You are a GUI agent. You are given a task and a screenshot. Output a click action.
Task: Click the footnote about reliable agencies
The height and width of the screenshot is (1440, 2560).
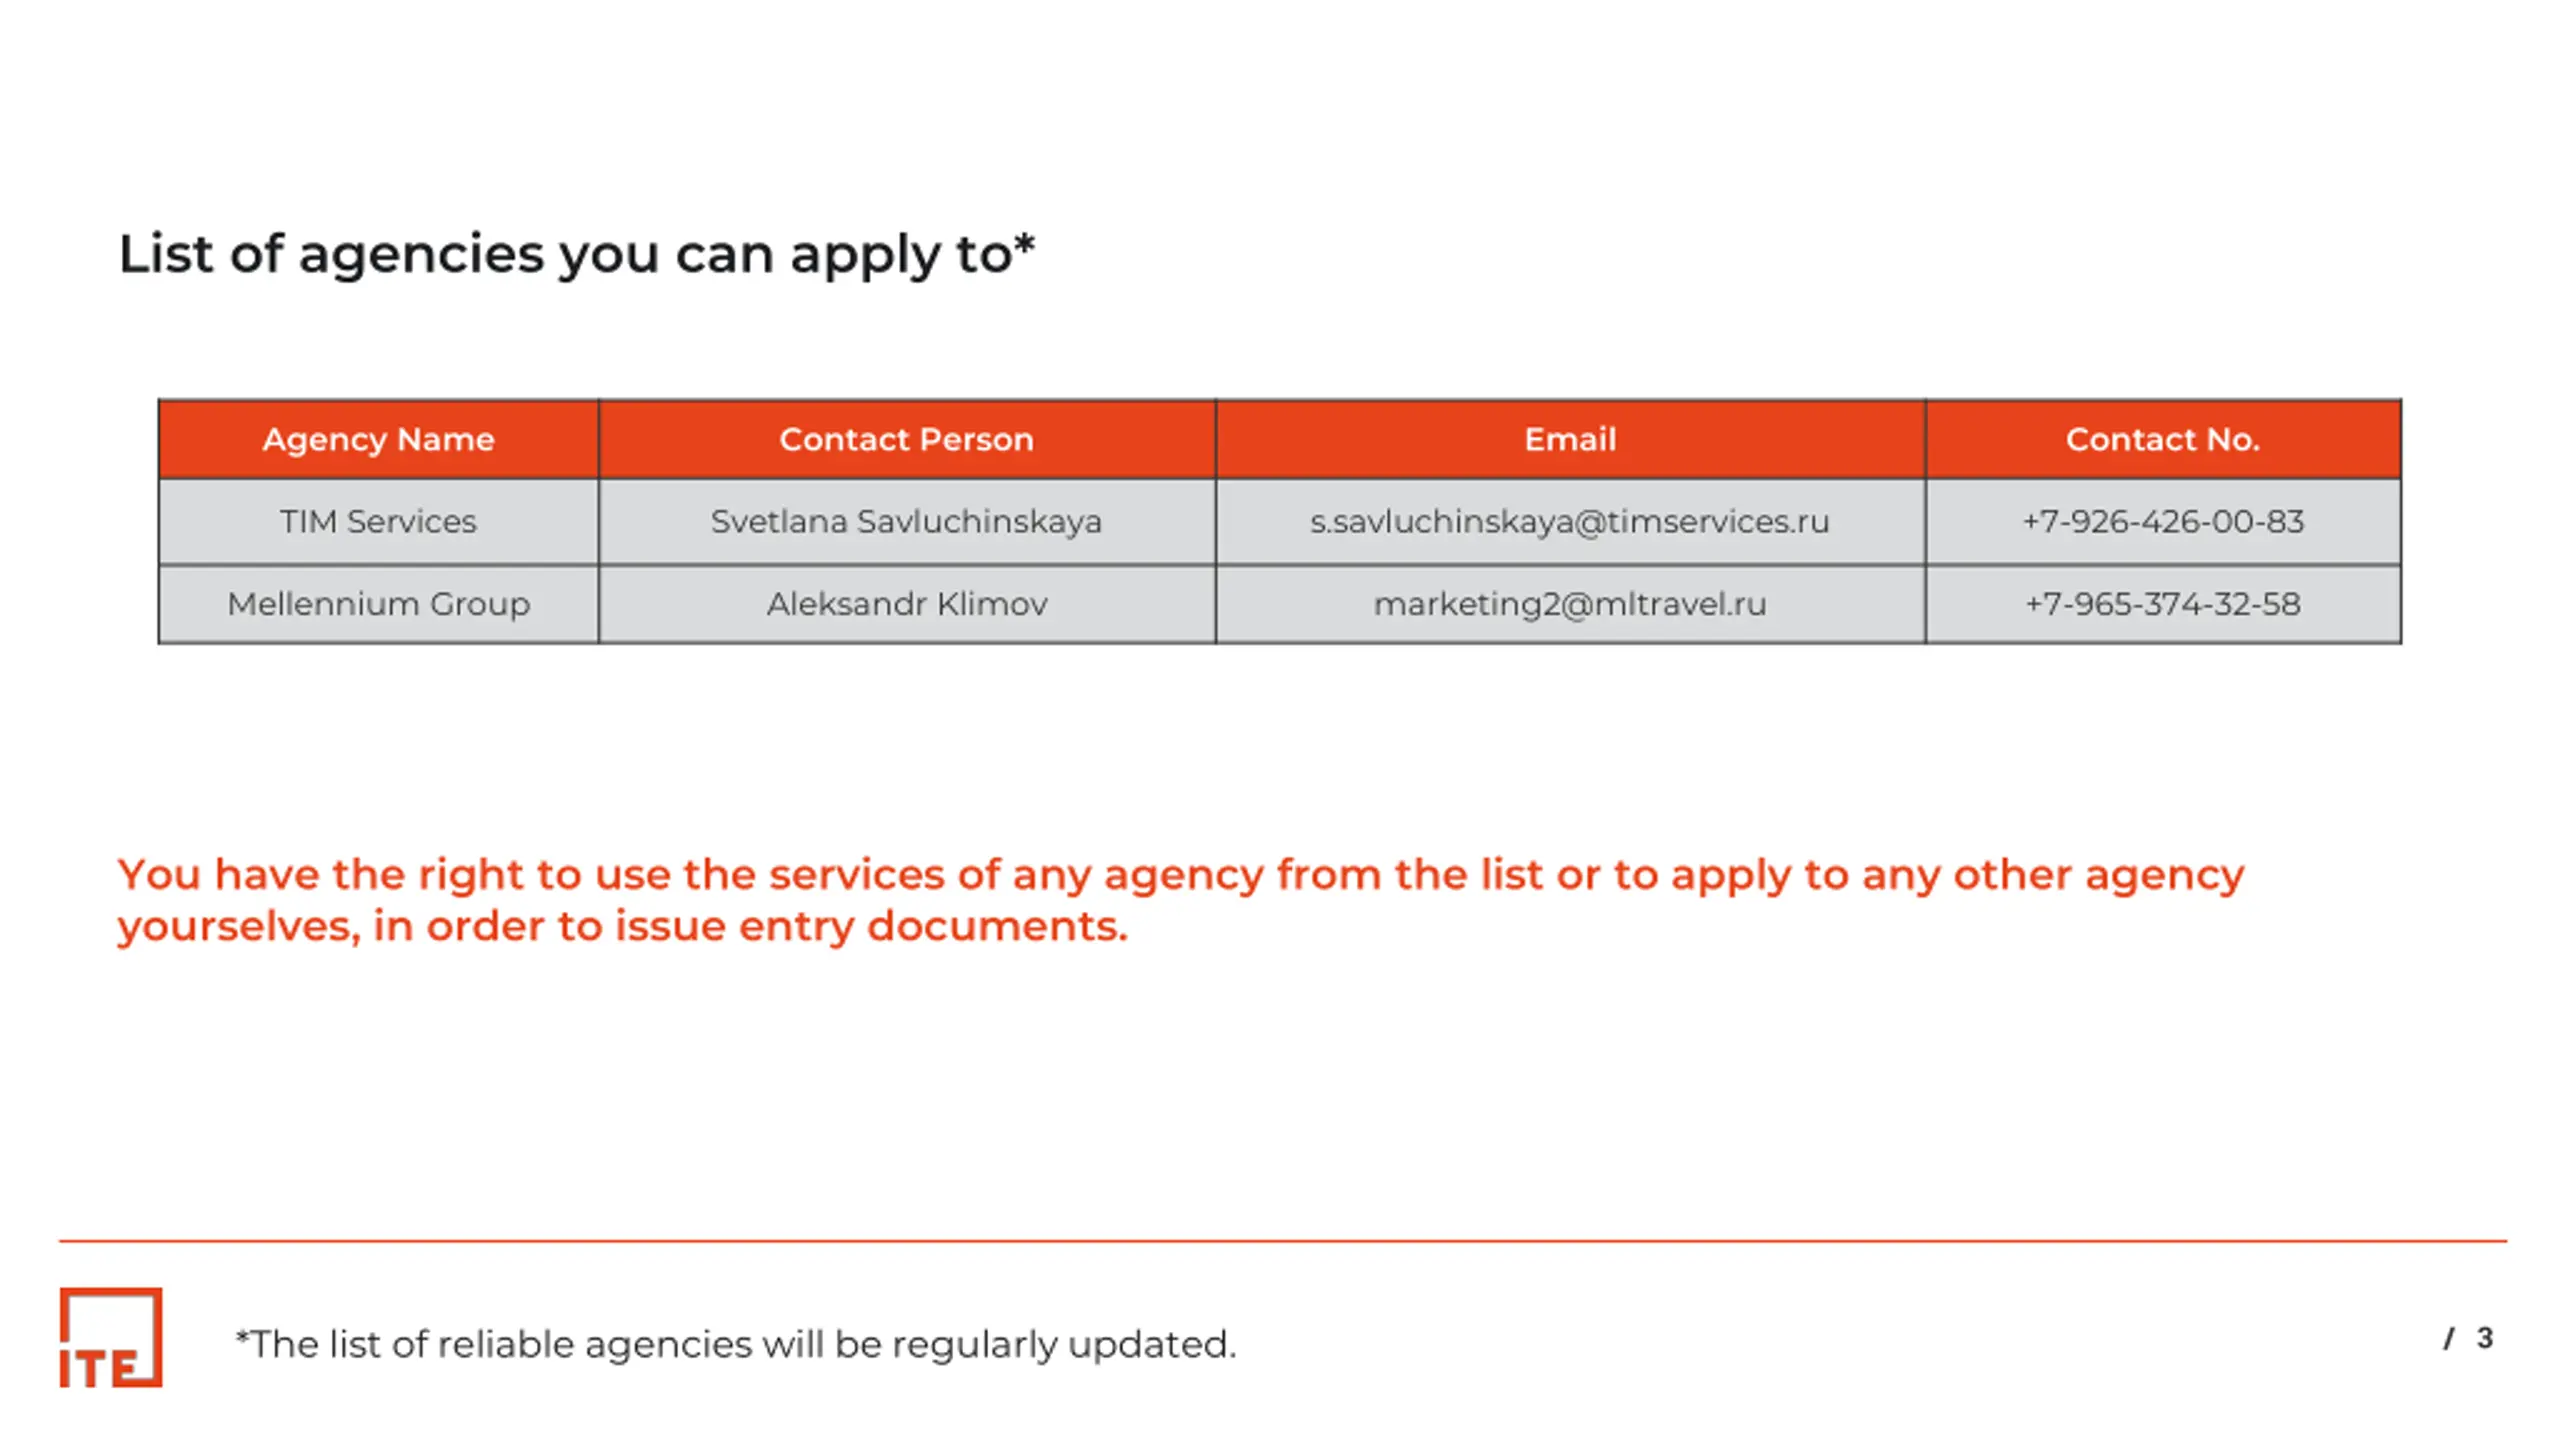point(736,1344)
